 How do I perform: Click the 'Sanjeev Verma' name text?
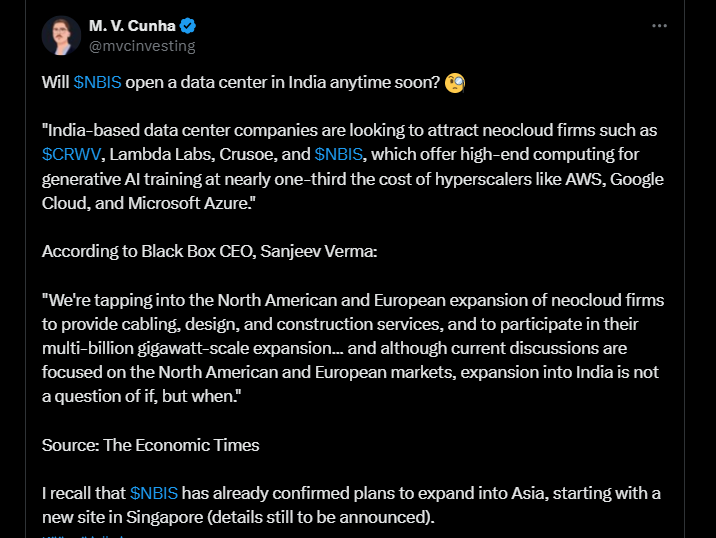click(318, 251)
